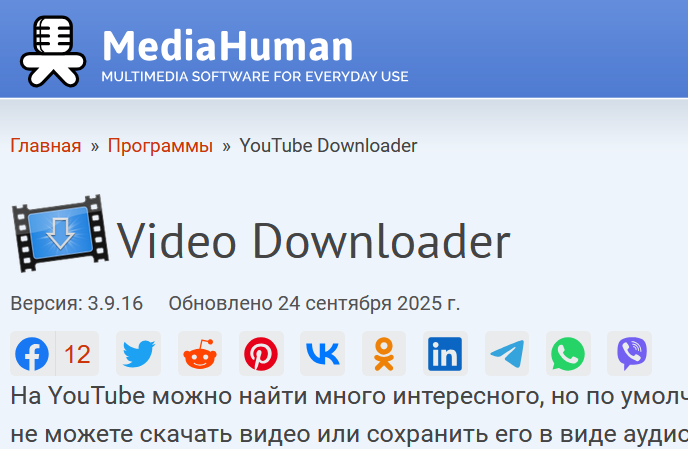Click the Facebook share count 12
The image size is (688, 449).
77,354
